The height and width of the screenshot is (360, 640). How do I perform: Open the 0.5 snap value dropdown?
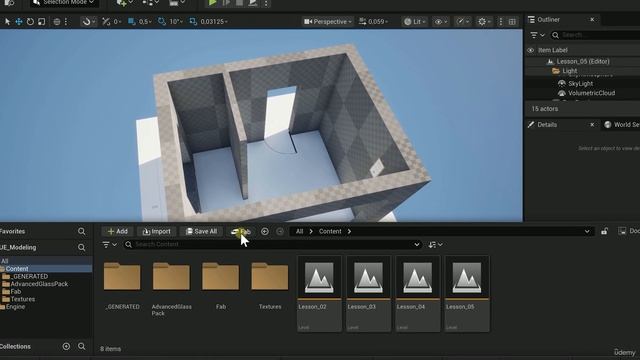145,22
